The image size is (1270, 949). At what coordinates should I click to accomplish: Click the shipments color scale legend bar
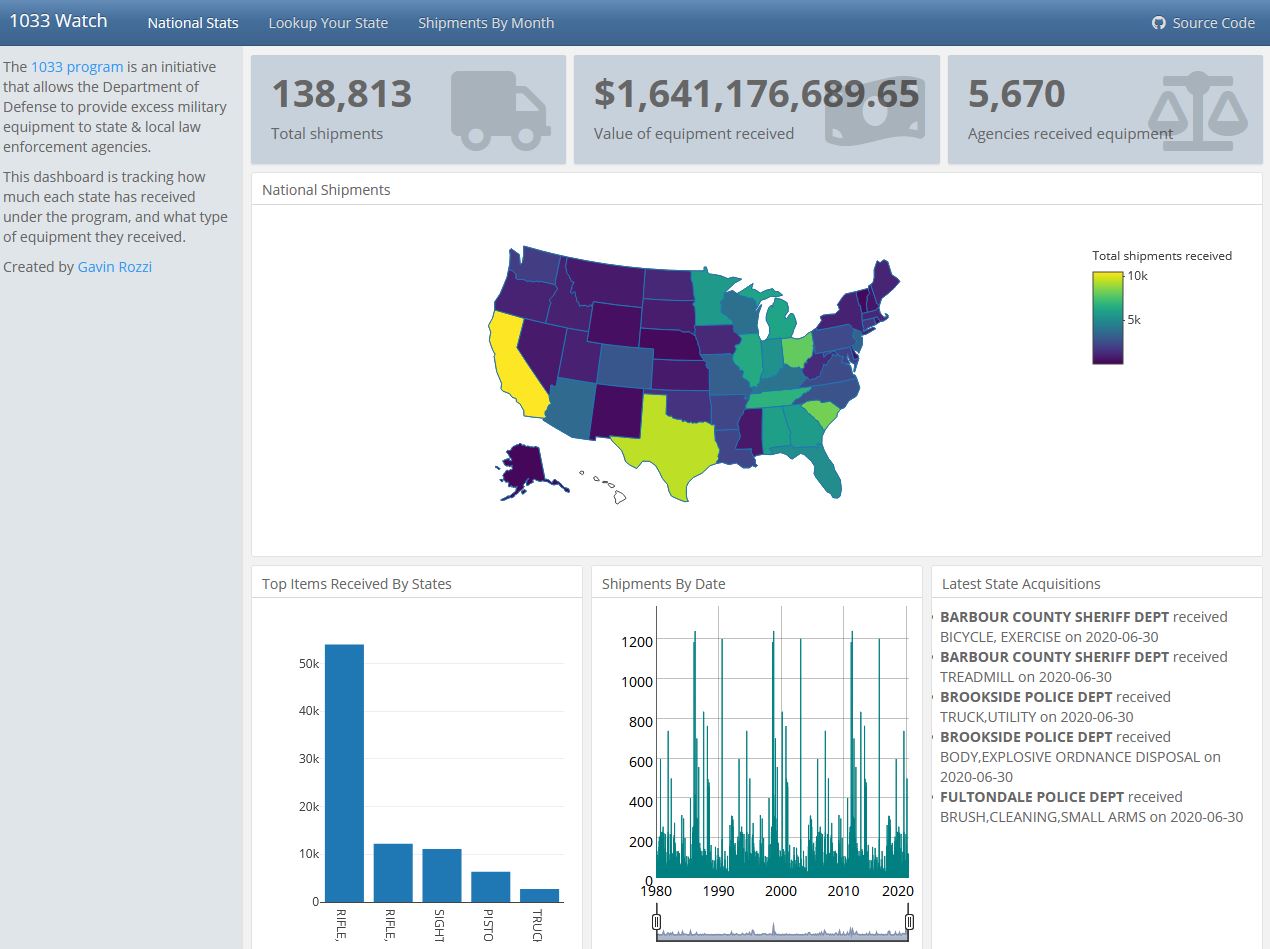[1107, 317]
